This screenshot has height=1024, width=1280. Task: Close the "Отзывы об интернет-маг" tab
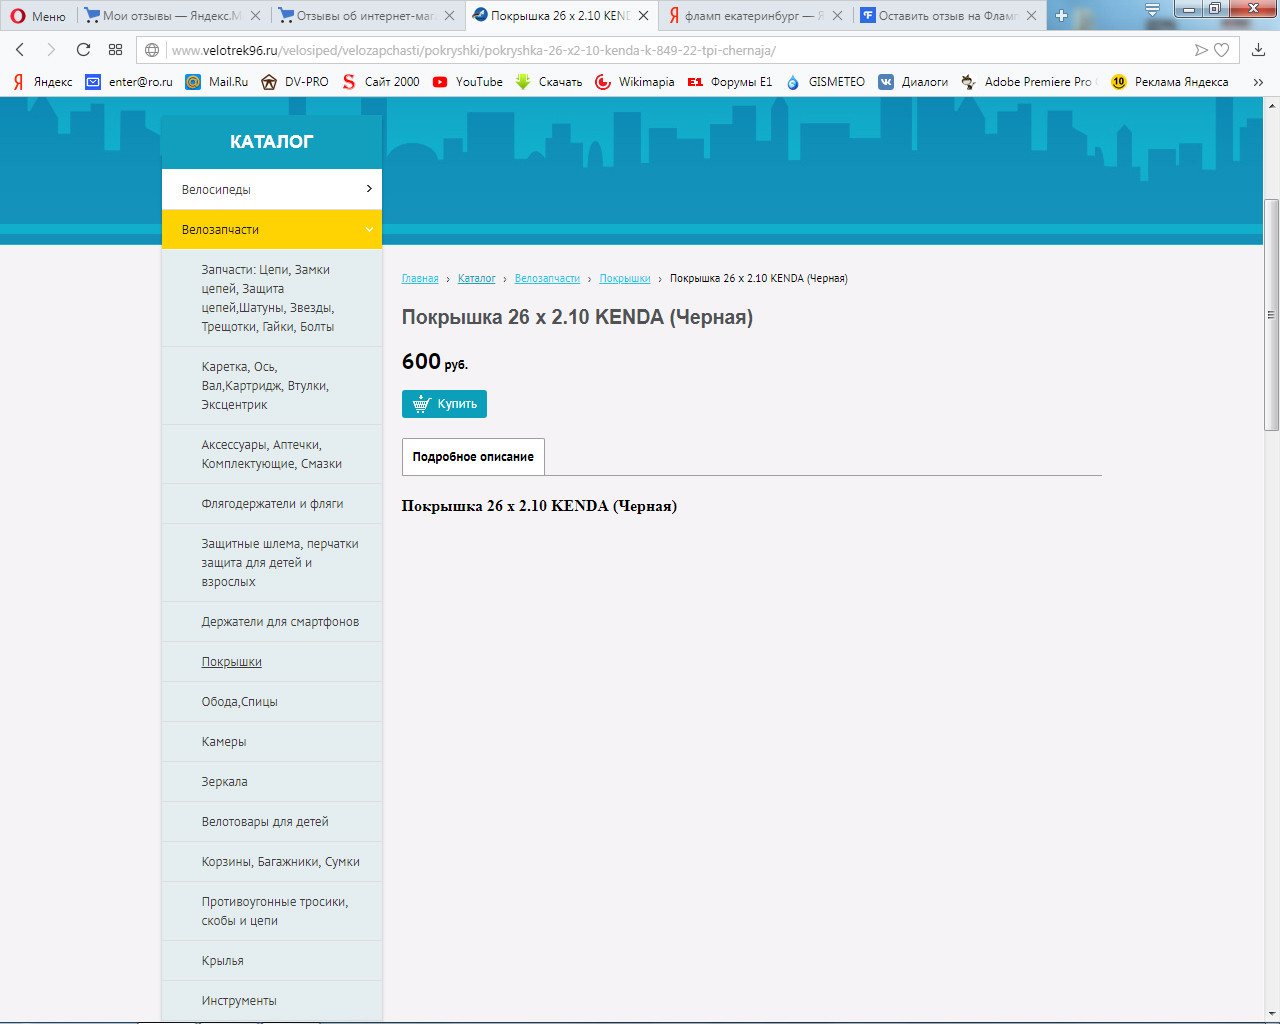coord(449,16)
